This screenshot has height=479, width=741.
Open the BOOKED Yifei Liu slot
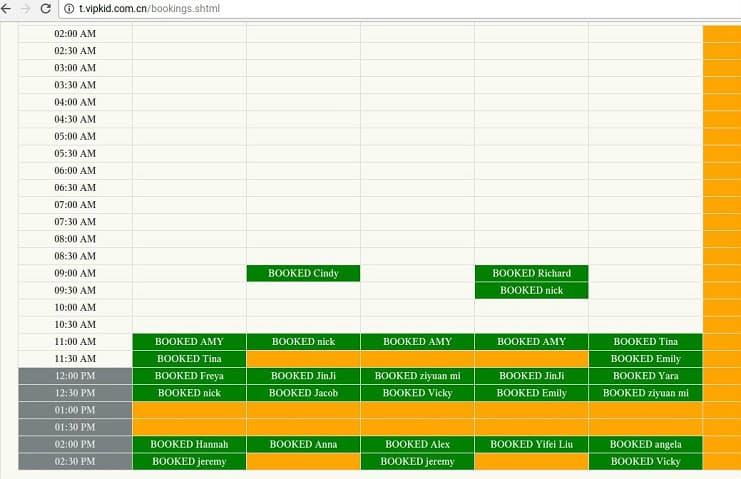tap(532, 444)
